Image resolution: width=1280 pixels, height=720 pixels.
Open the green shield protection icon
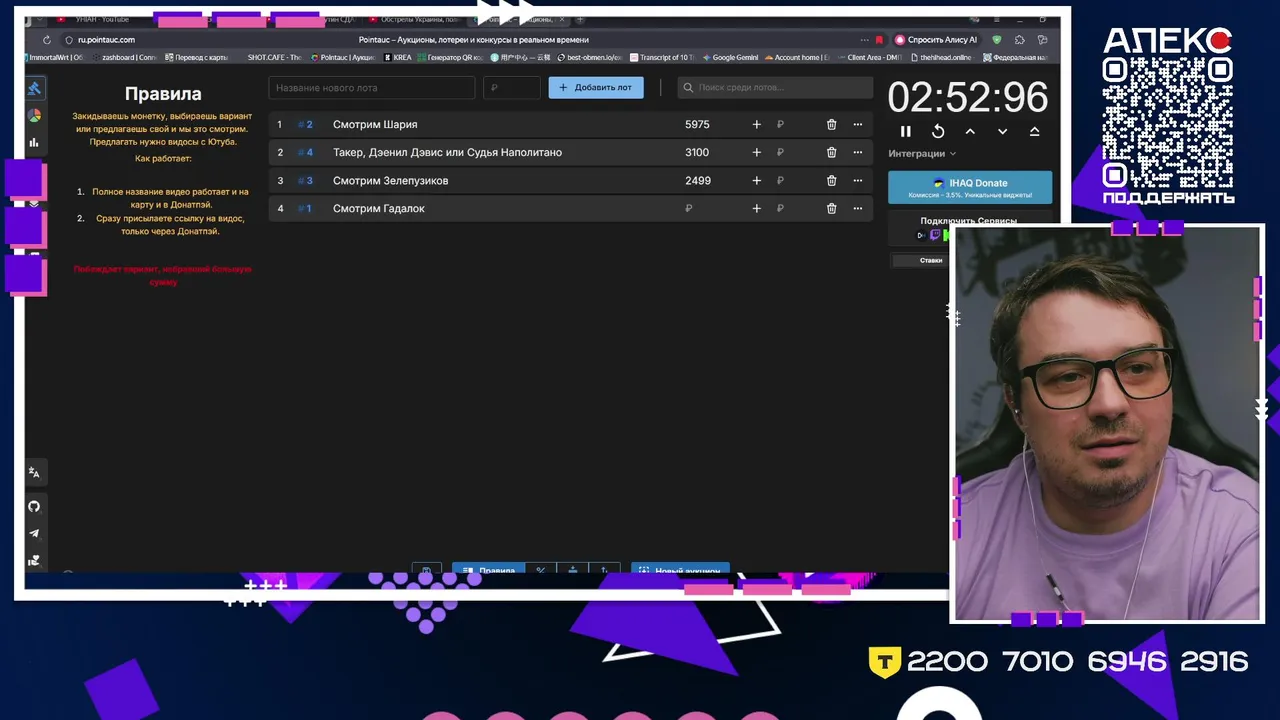(x=997, y=40)
